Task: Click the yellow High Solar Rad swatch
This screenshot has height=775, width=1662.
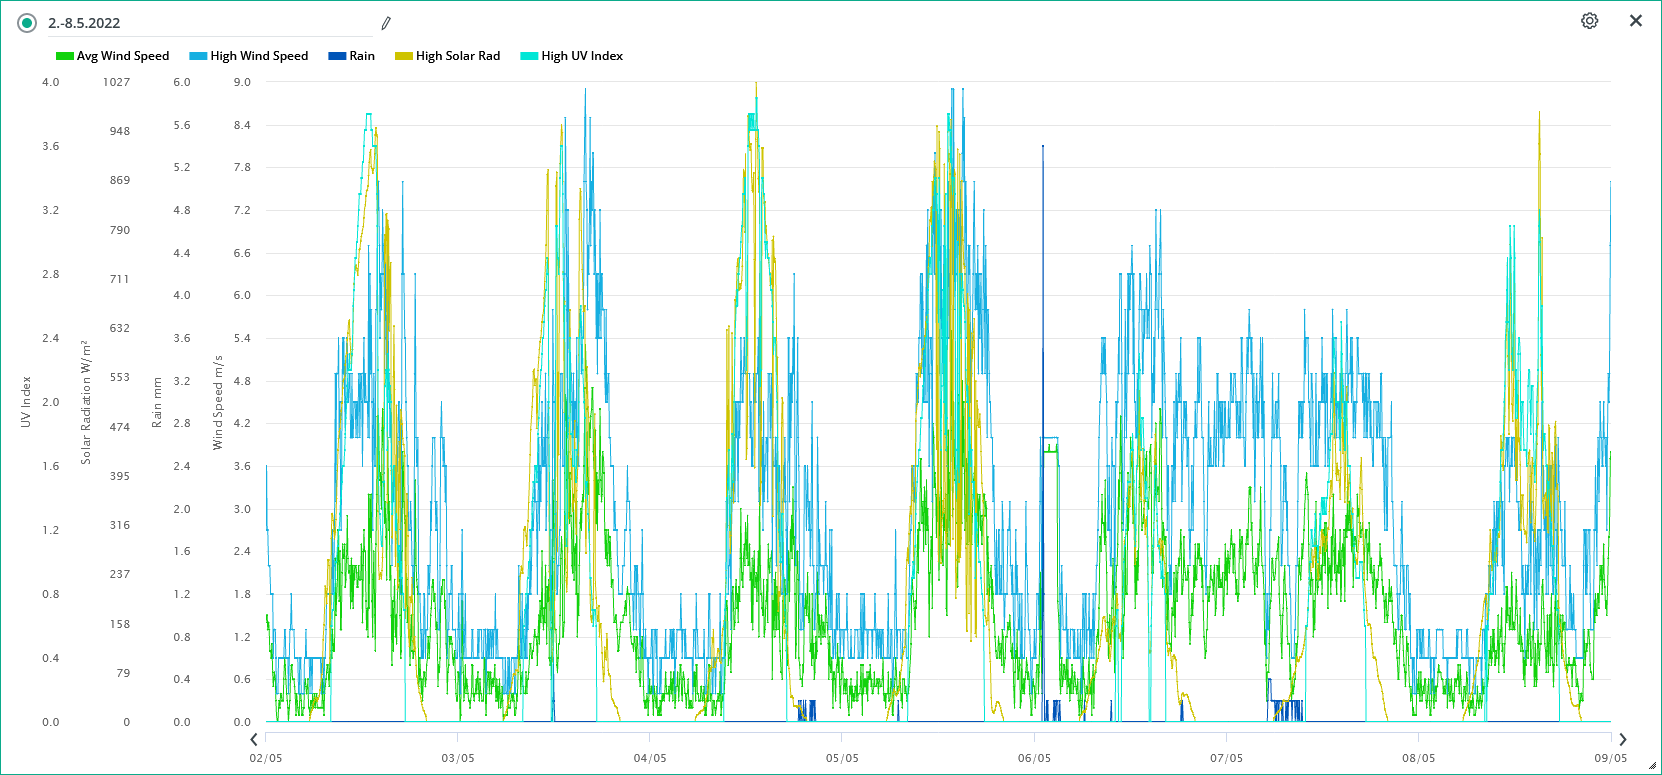Action: 404,56
